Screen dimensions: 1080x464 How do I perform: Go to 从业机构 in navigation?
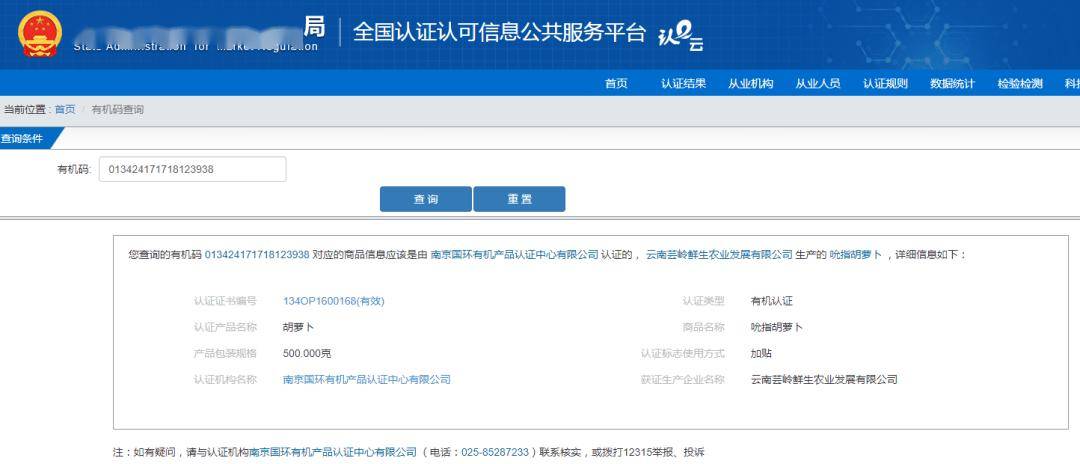pos(750,84)
